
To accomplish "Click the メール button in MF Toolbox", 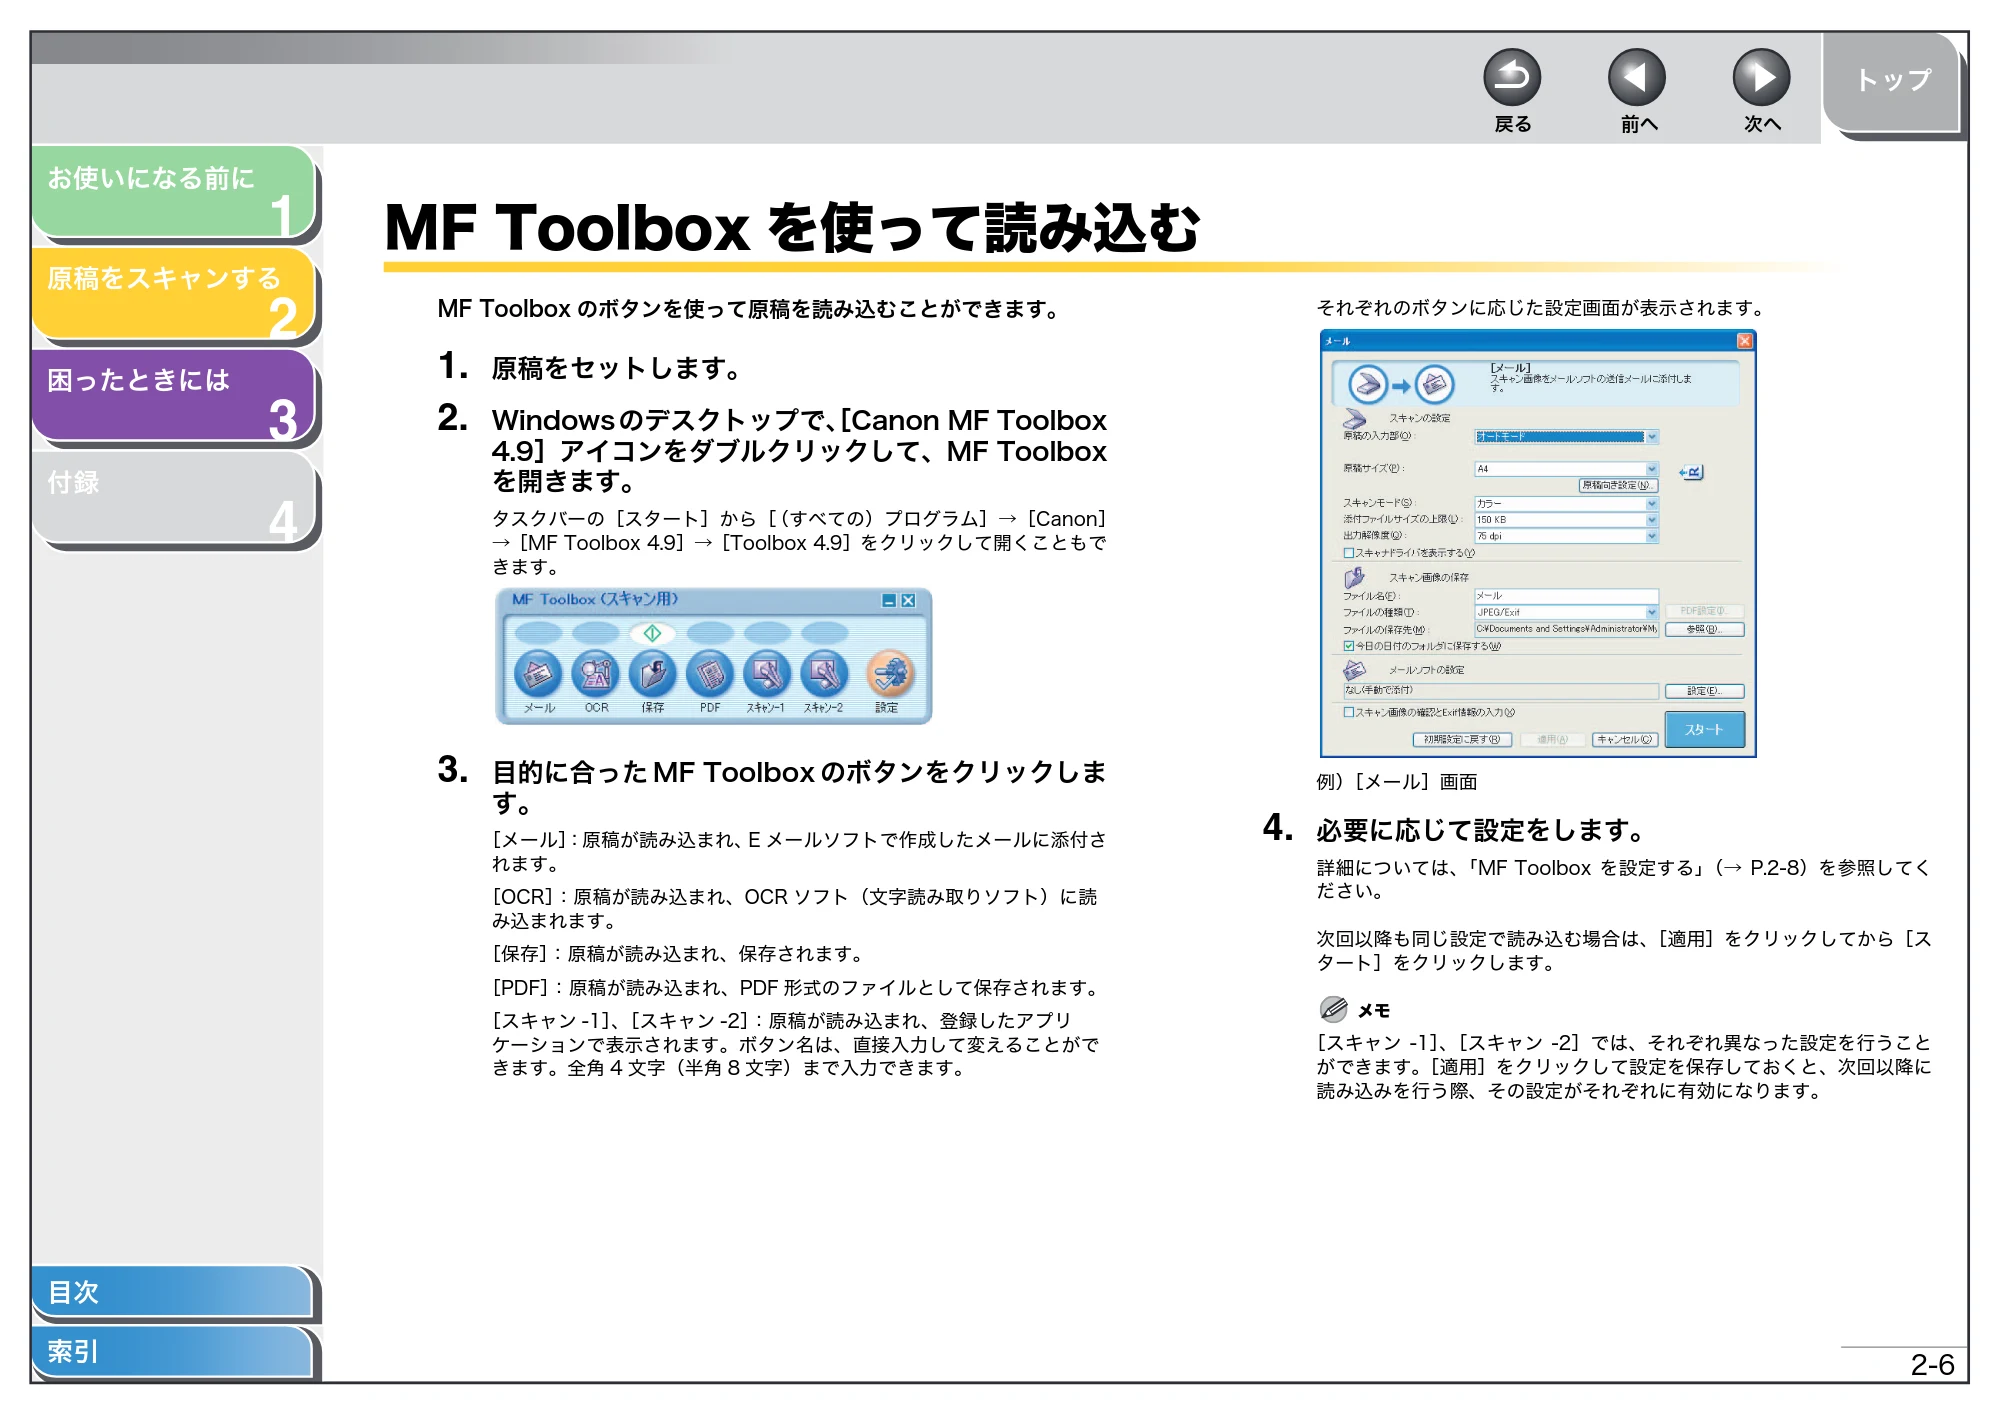I will click(x=538, y=675).
